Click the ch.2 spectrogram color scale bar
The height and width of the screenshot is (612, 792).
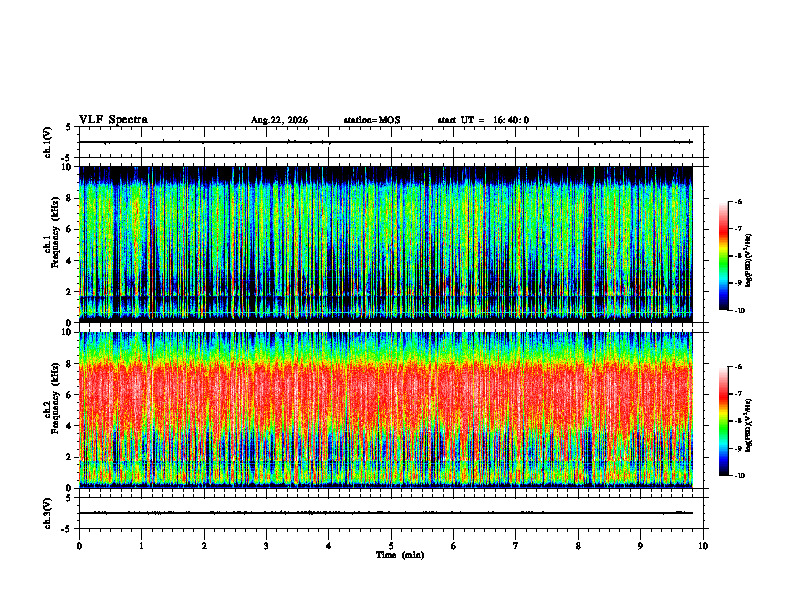pos(723,421)
